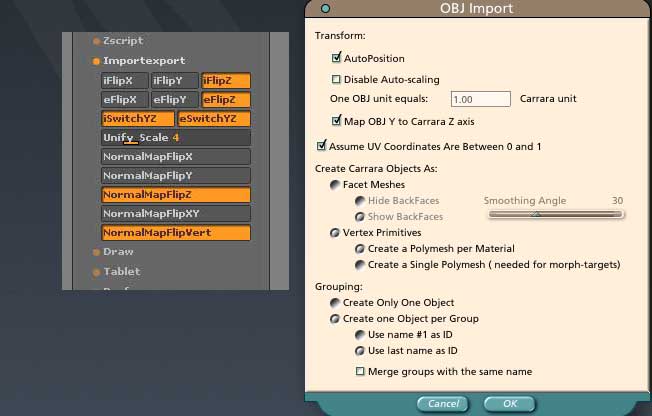This screenshot has width=652, height=416.
Task: Select Create Only One Object
Action: pos(335,303)
